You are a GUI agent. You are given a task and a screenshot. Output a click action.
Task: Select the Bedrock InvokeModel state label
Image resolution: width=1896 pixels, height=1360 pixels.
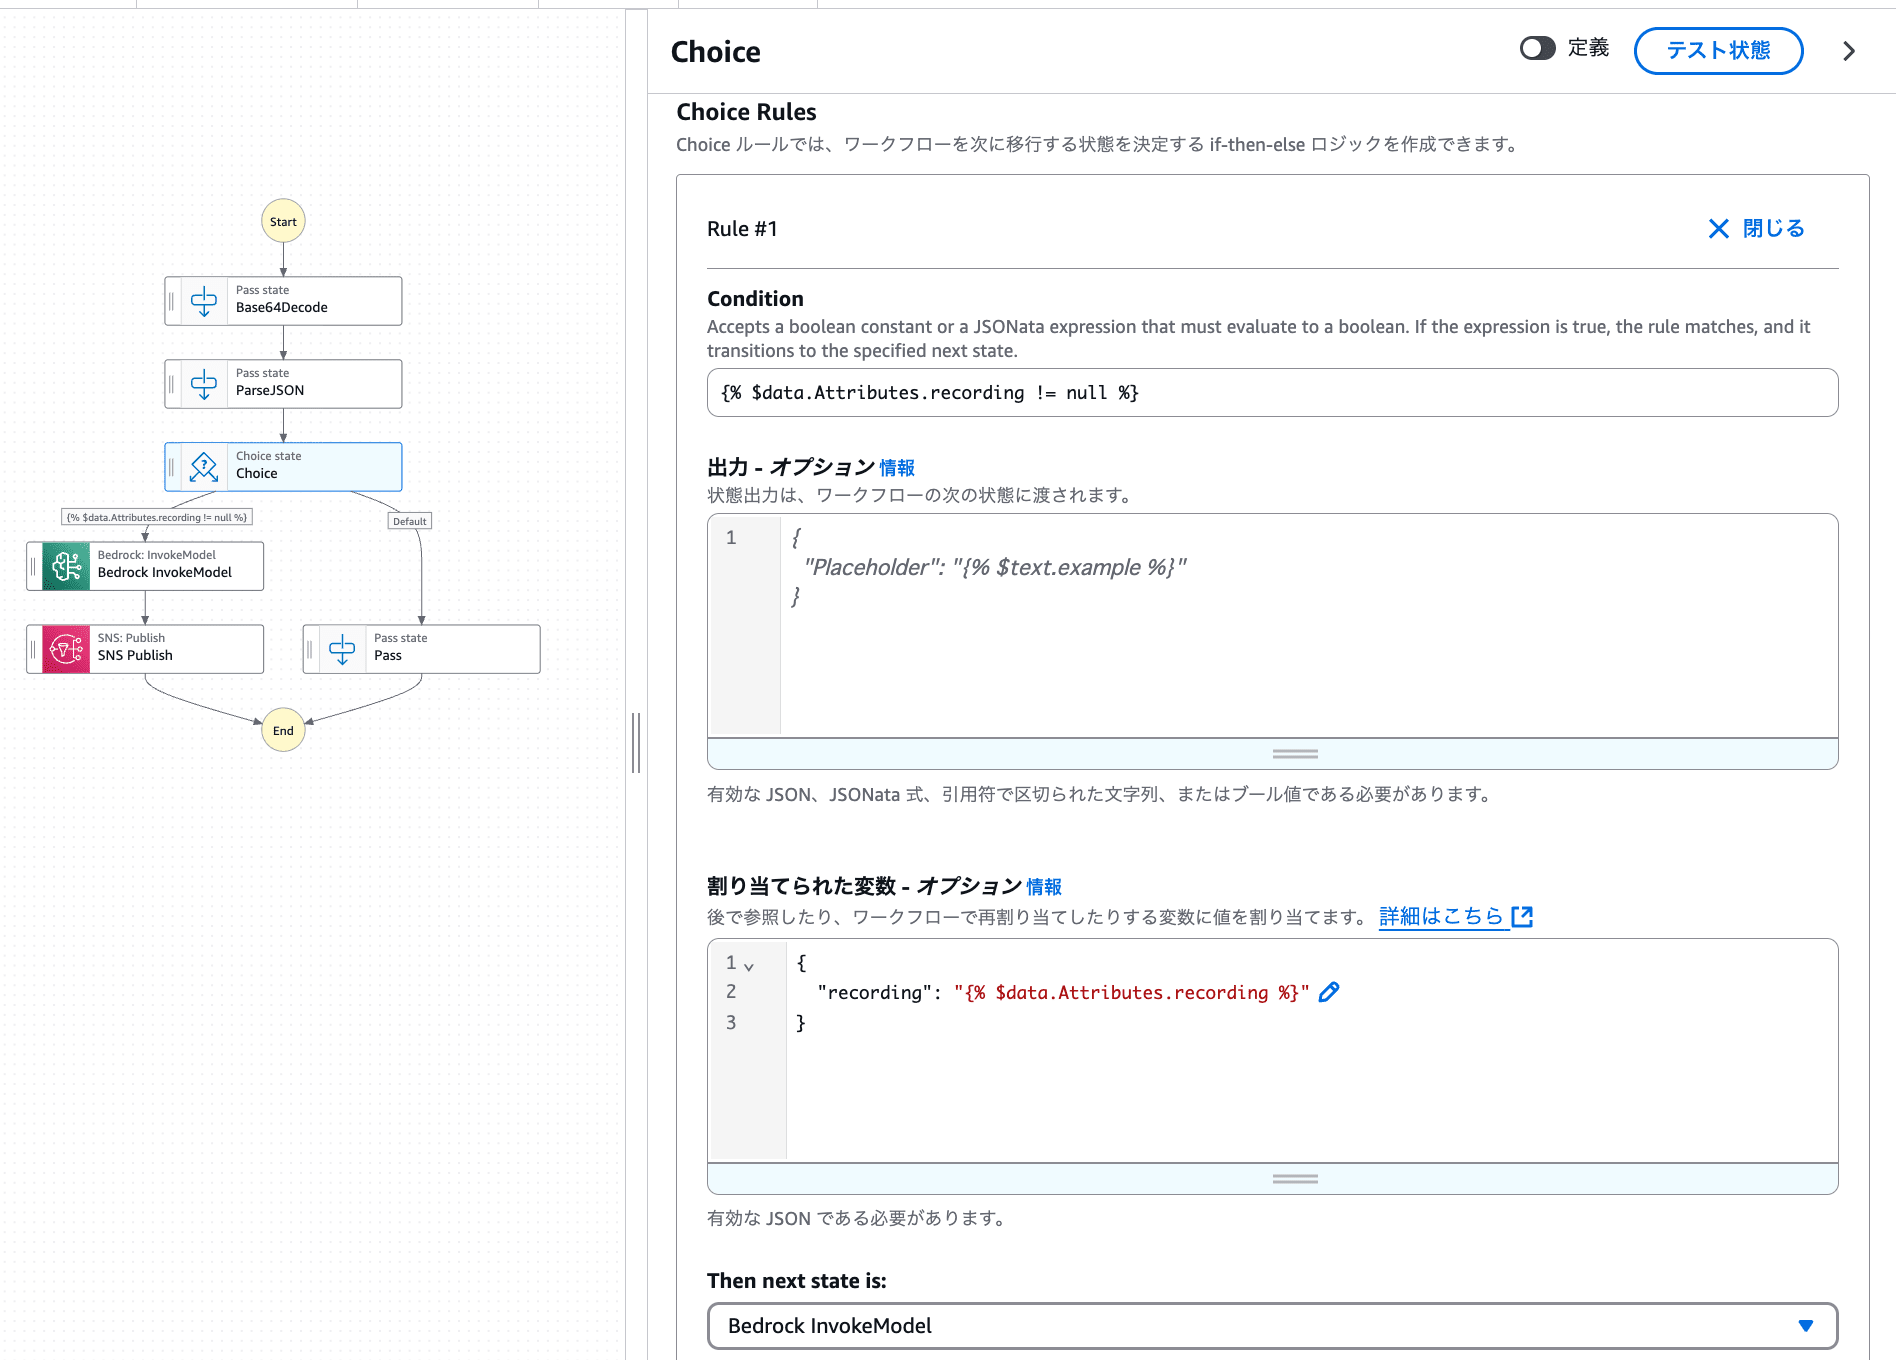pos(165,572)
